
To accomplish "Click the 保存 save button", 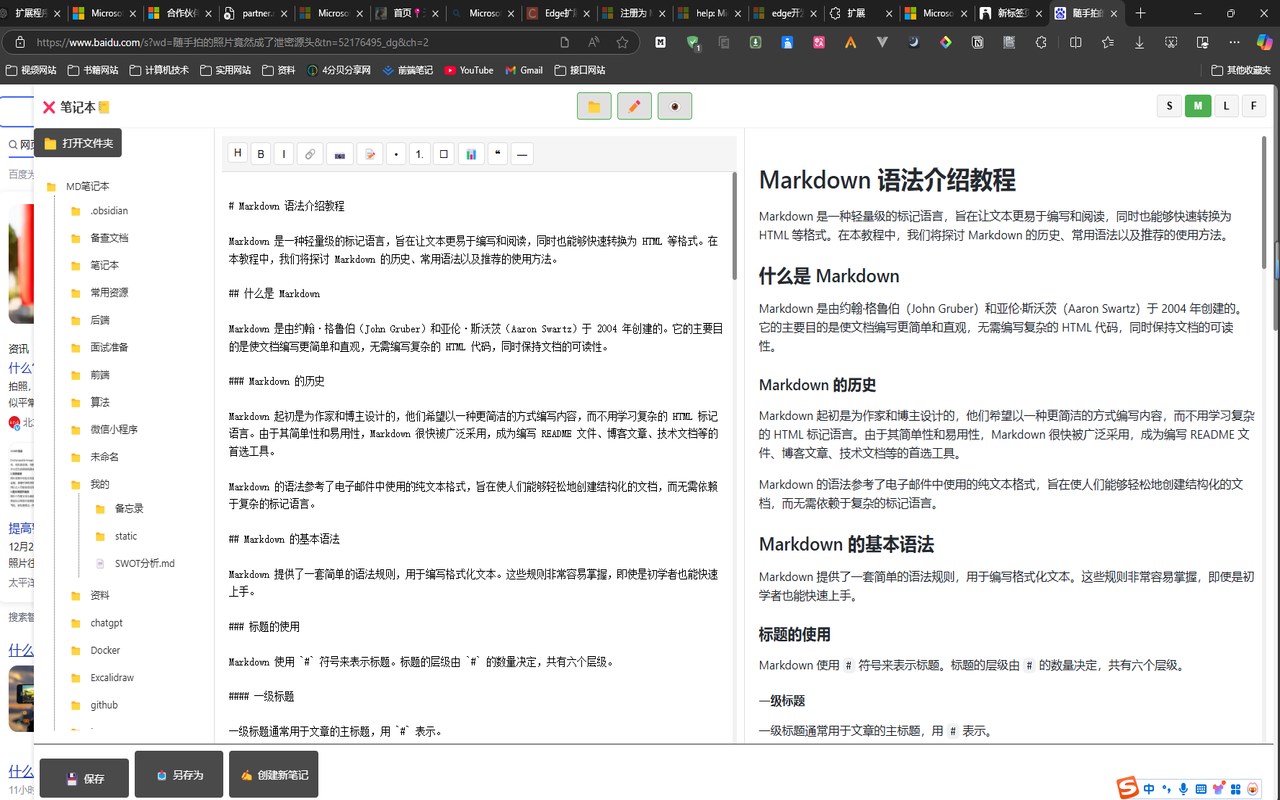I will point(85,778).
